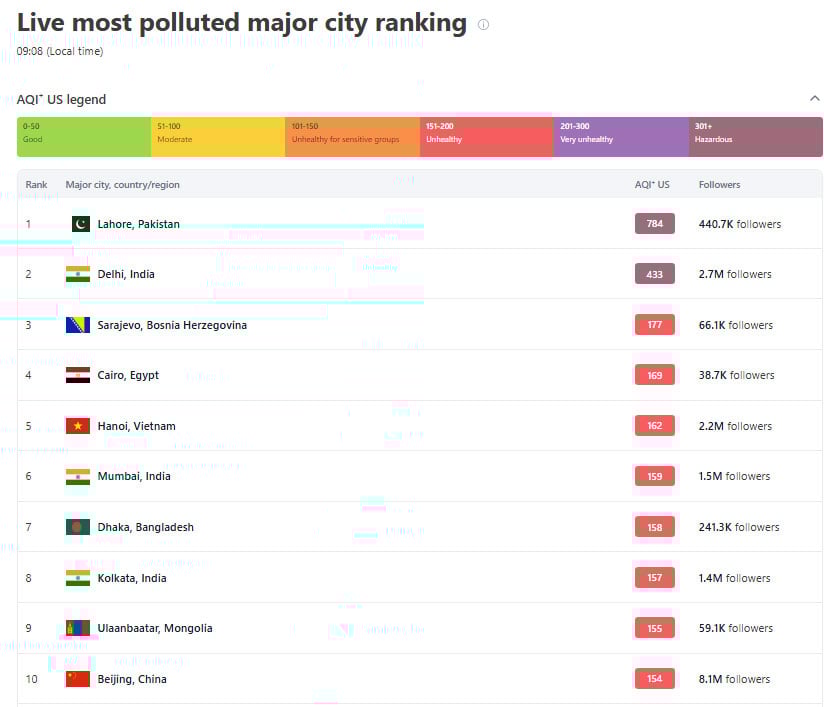Image resolution: width=834 pixels, height=707 pixels.
Task: Click the India flag next to Delhi
Action: pos(78,274)
